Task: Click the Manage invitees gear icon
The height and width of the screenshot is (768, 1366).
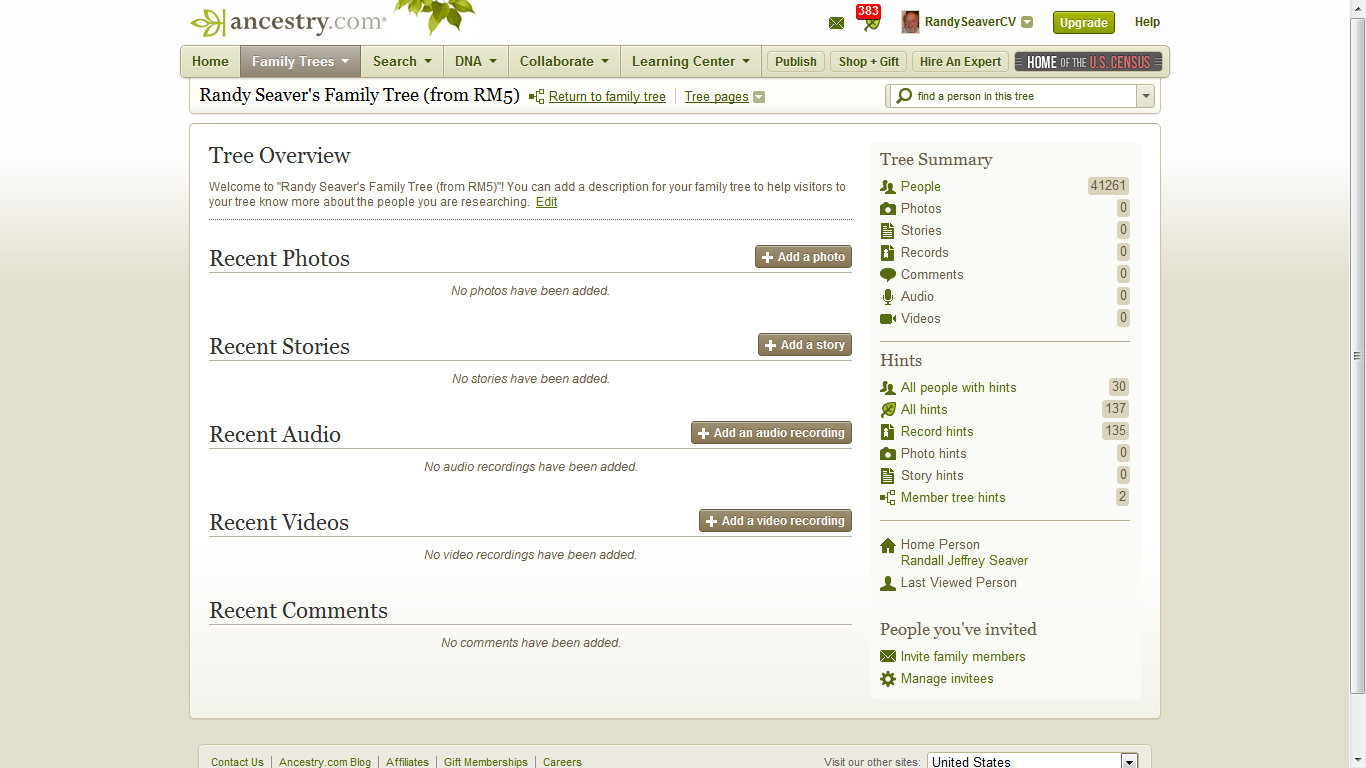Action: (888, 679)
